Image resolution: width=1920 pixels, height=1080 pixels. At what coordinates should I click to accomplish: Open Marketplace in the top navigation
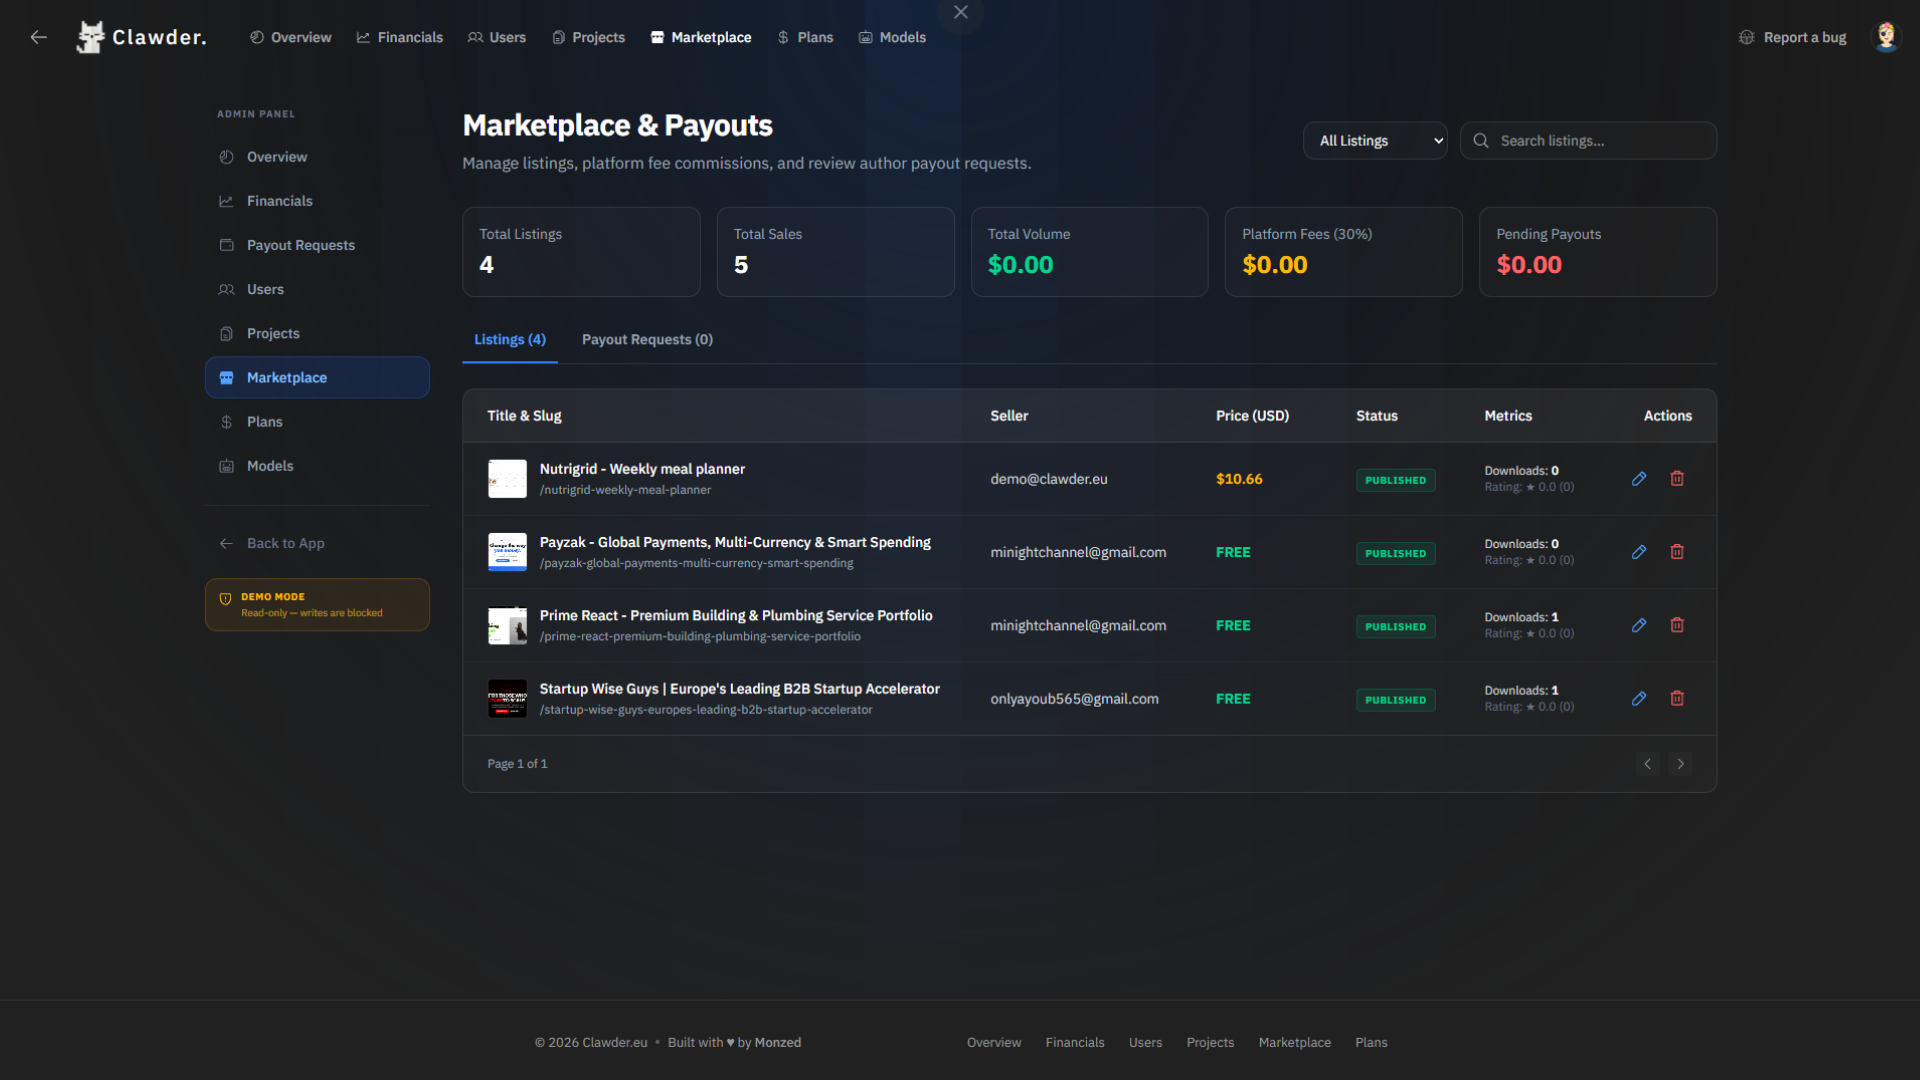(700, 37)
